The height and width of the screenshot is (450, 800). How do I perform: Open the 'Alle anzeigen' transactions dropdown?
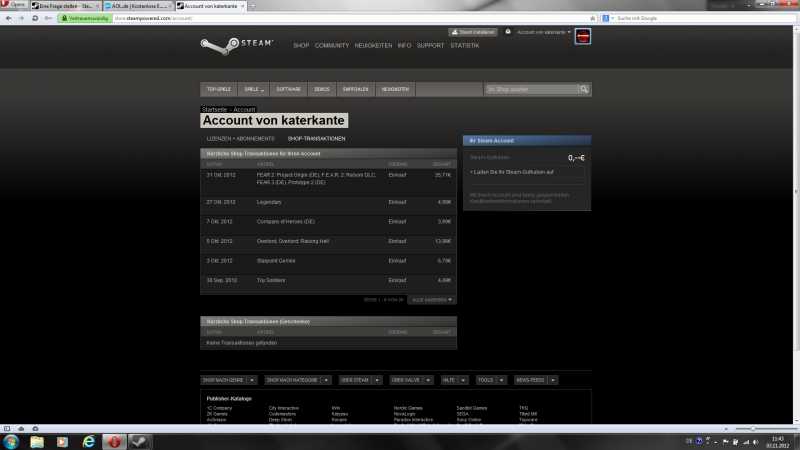point(432,300)
